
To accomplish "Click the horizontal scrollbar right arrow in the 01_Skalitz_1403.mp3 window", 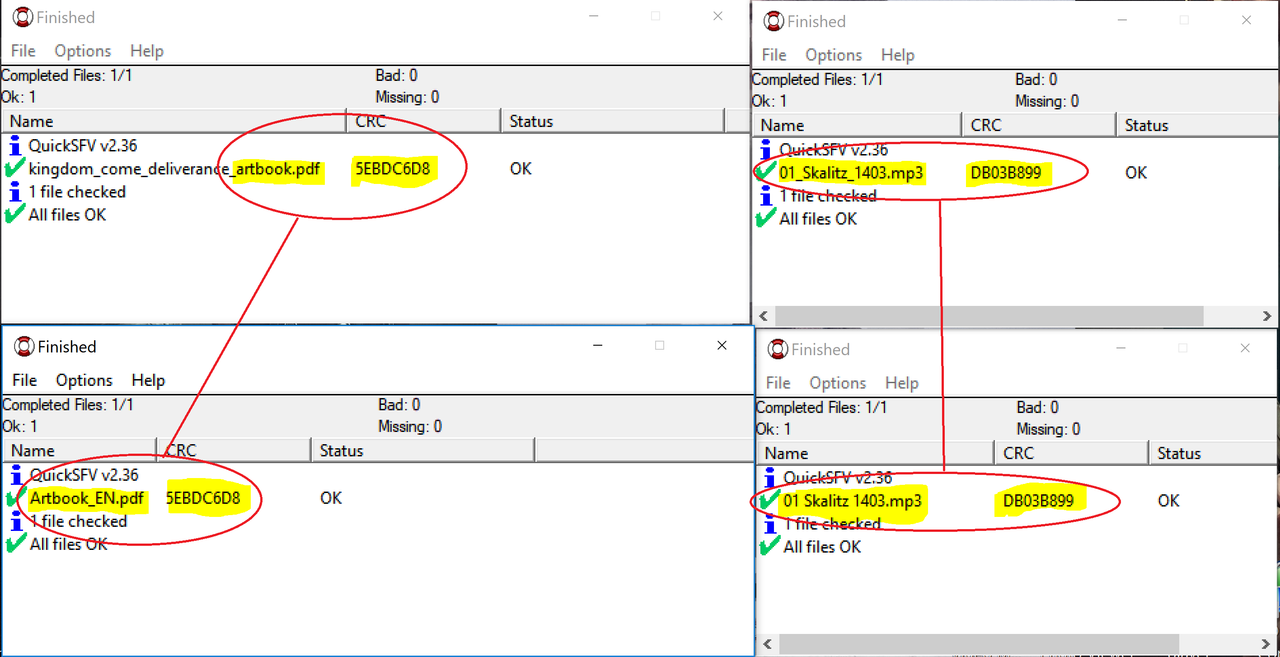I will [x=1267, y=315].
